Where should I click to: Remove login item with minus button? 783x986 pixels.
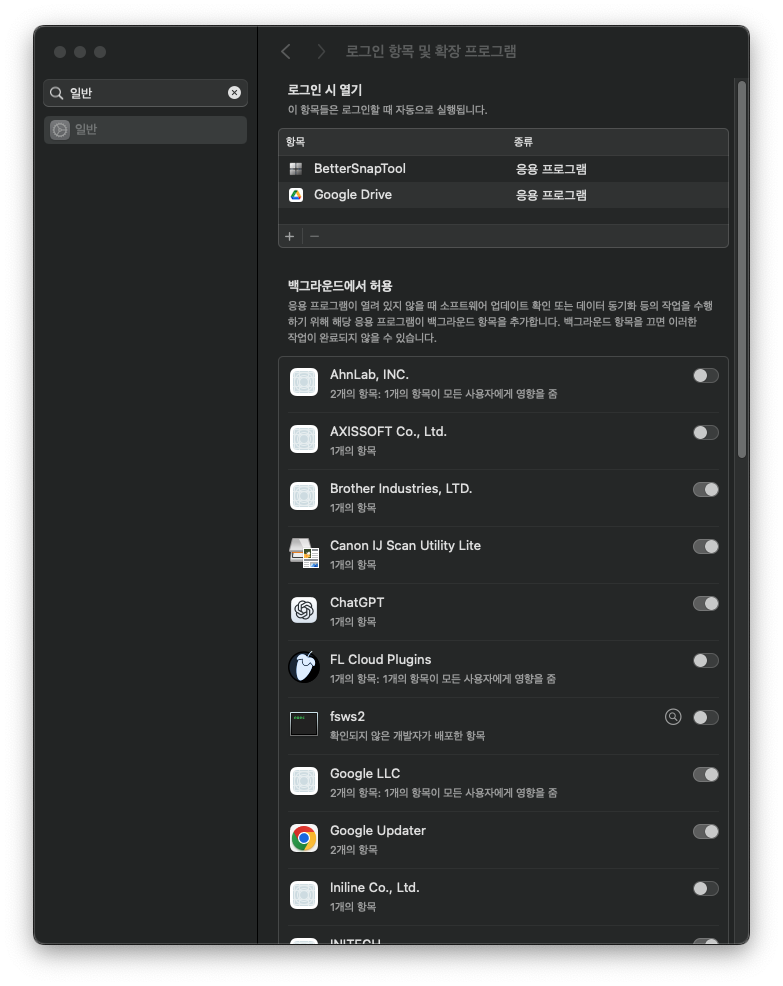coord(314,236)
